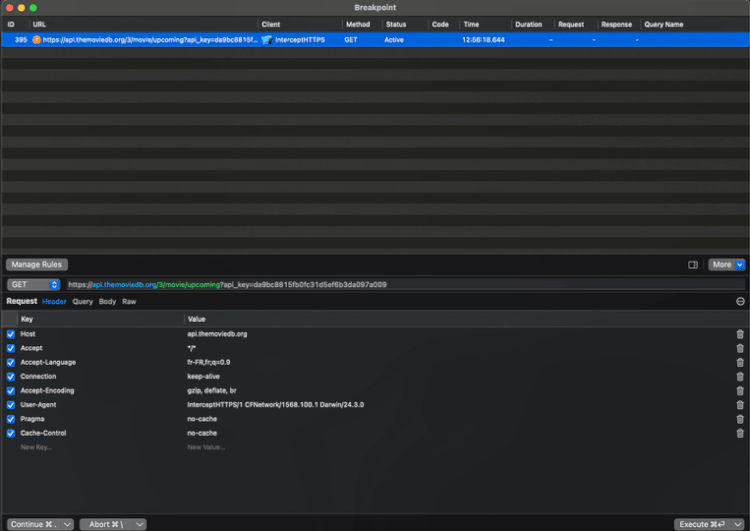Click the Pragma no-cache value
750x531 pixels.
pos(202,419)
